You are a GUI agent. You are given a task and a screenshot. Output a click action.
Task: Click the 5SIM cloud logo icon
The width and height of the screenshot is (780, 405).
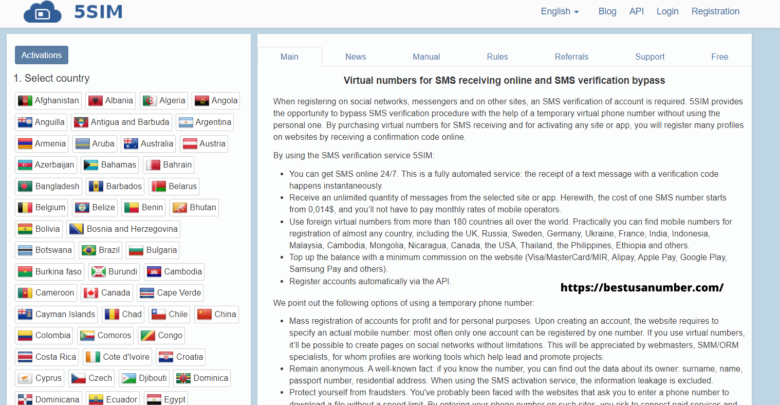click(42, 12)
